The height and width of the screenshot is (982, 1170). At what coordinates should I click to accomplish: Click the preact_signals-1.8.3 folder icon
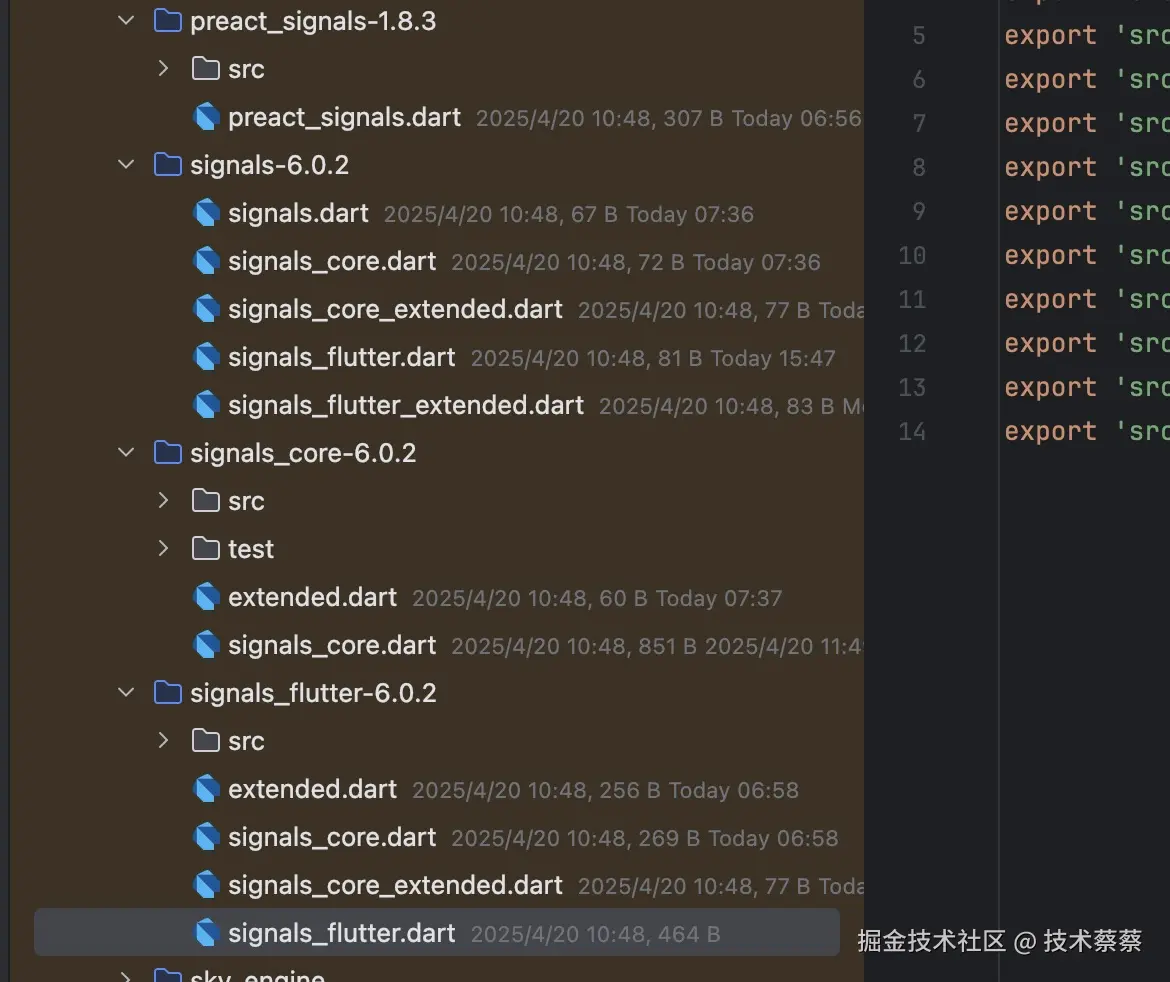click(168, 21)
